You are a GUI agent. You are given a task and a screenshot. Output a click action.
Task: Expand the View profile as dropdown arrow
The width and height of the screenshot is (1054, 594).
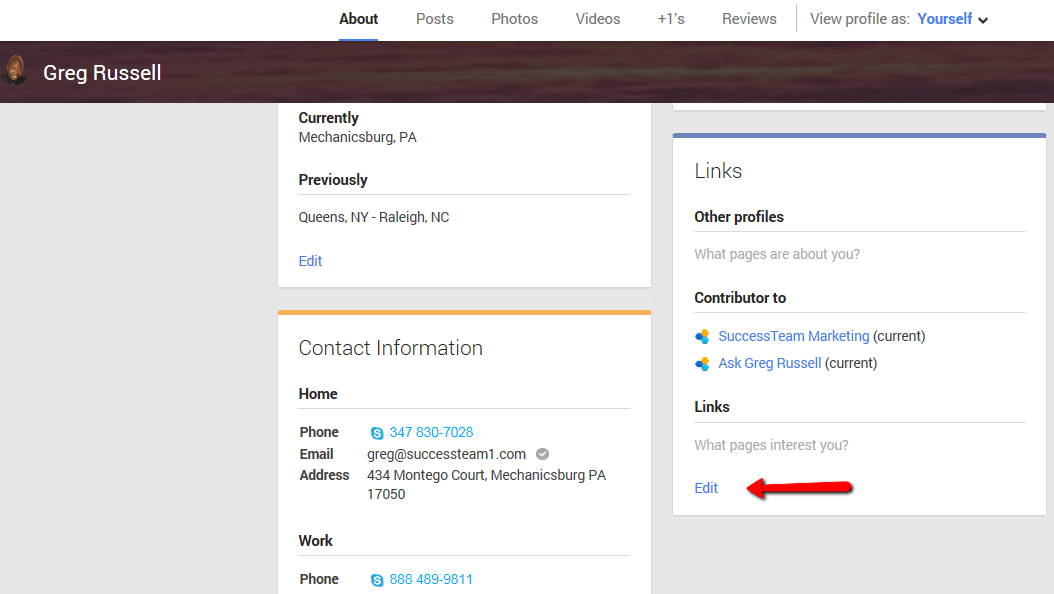(x=983, y=20)
